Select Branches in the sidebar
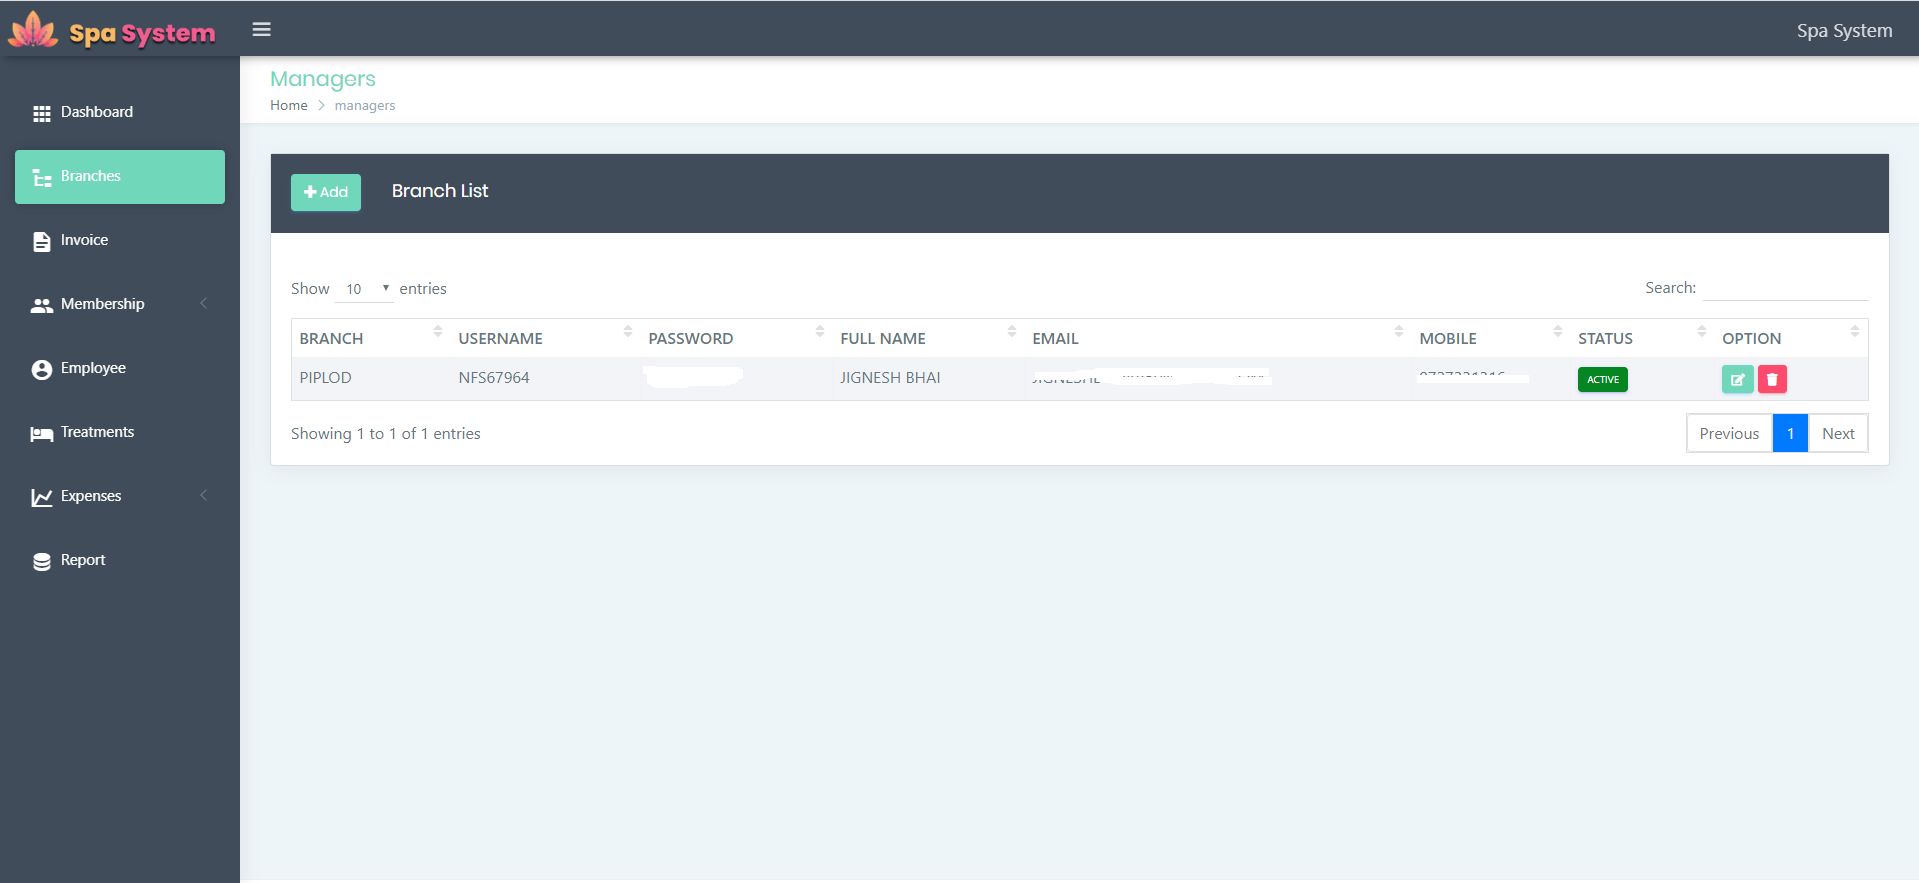The height and width of the screenshot is (883, 1919). click(x=120, y=177)
